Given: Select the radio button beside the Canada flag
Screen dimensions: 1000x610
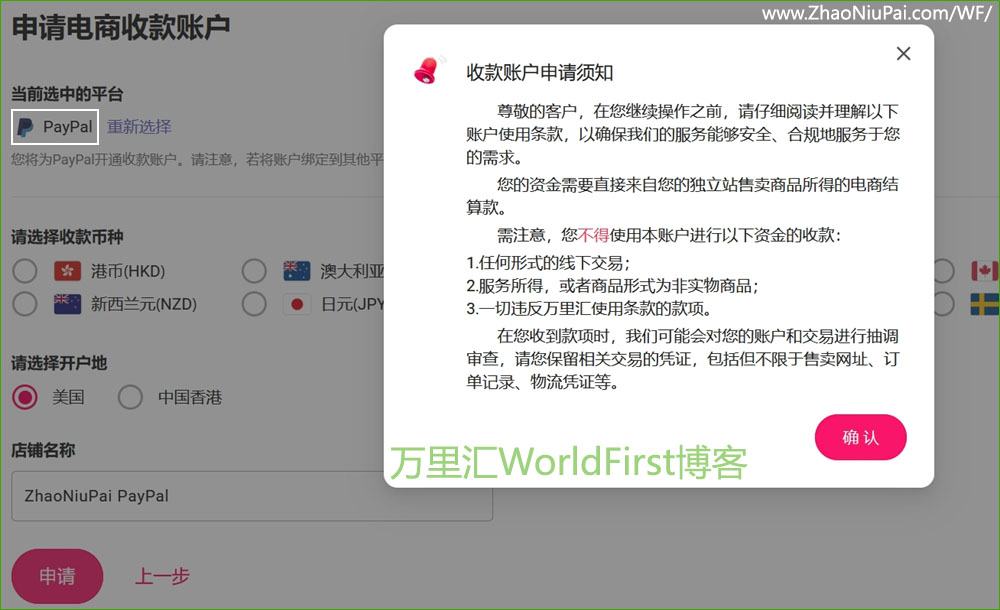Looking at the screenshot, I should point(943,271).
